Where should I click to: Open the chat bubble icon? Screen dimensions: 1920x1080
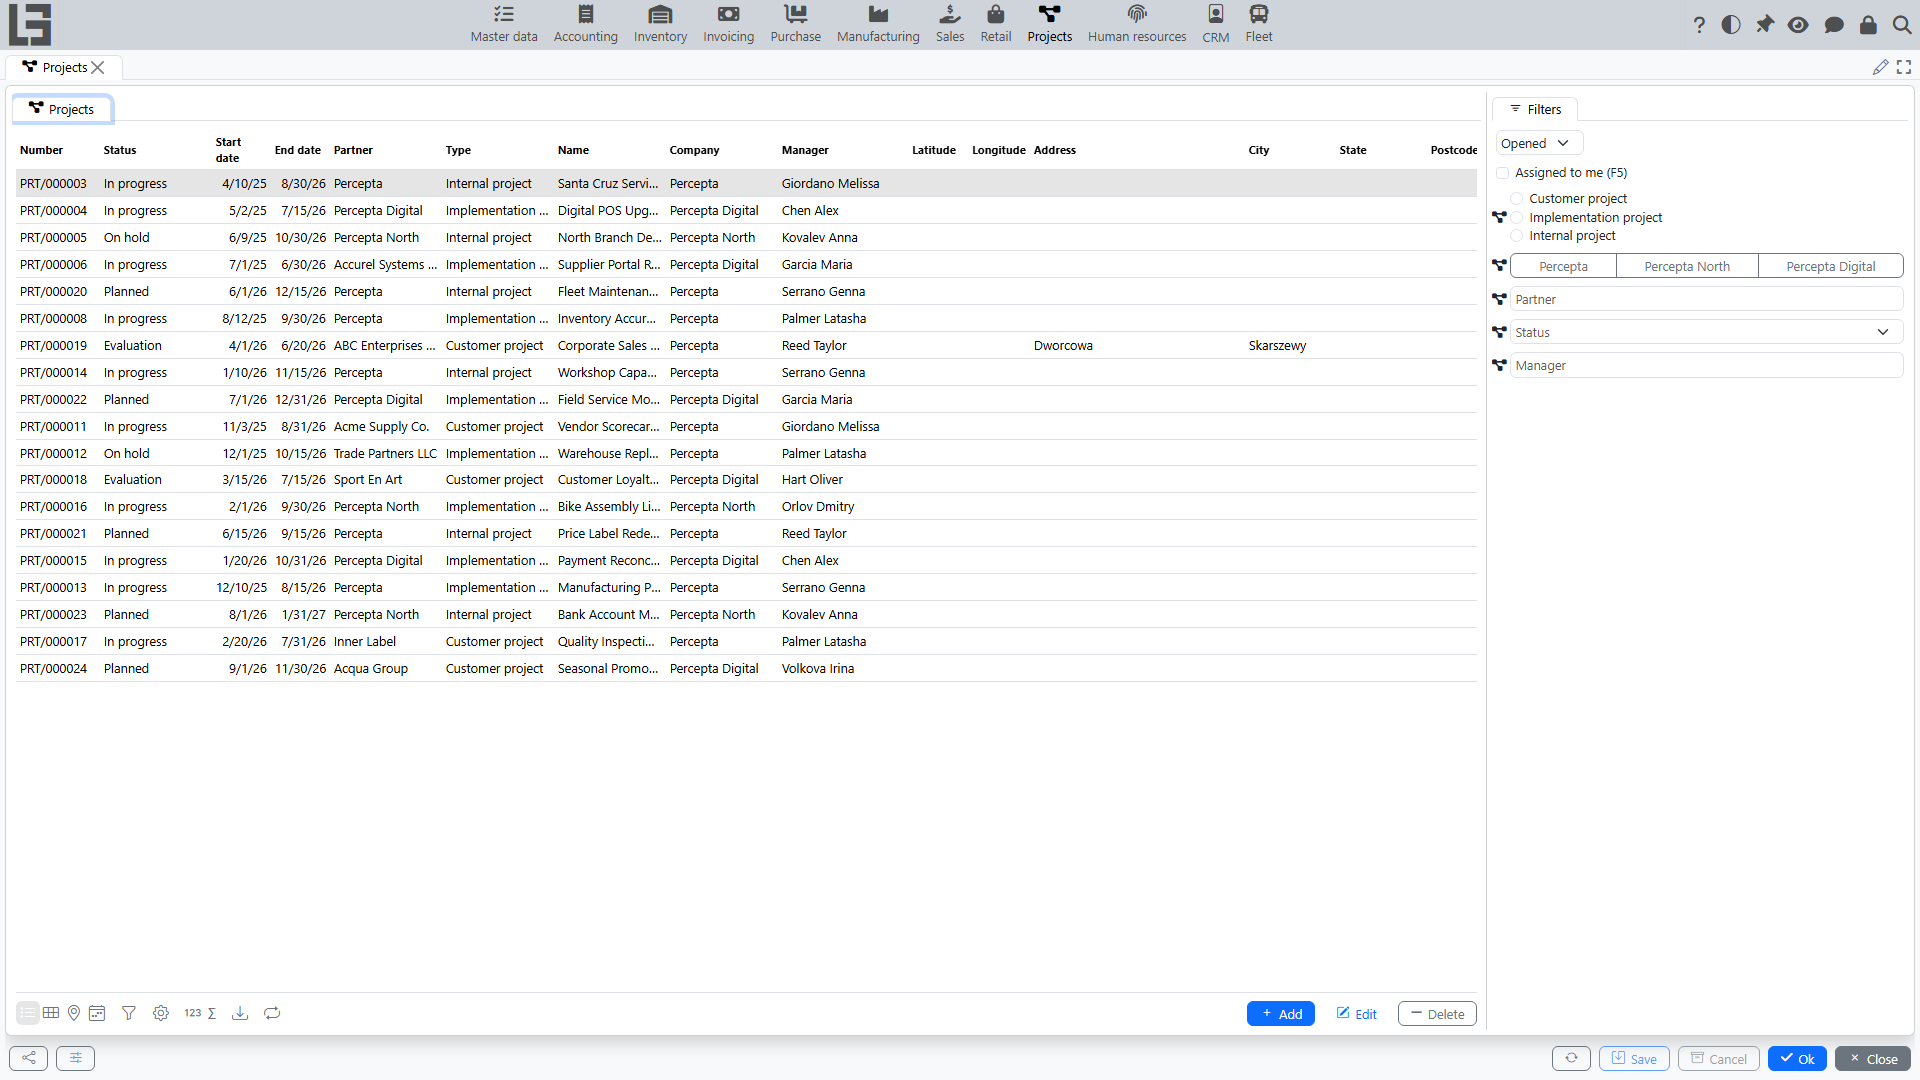coord(1834,25)
